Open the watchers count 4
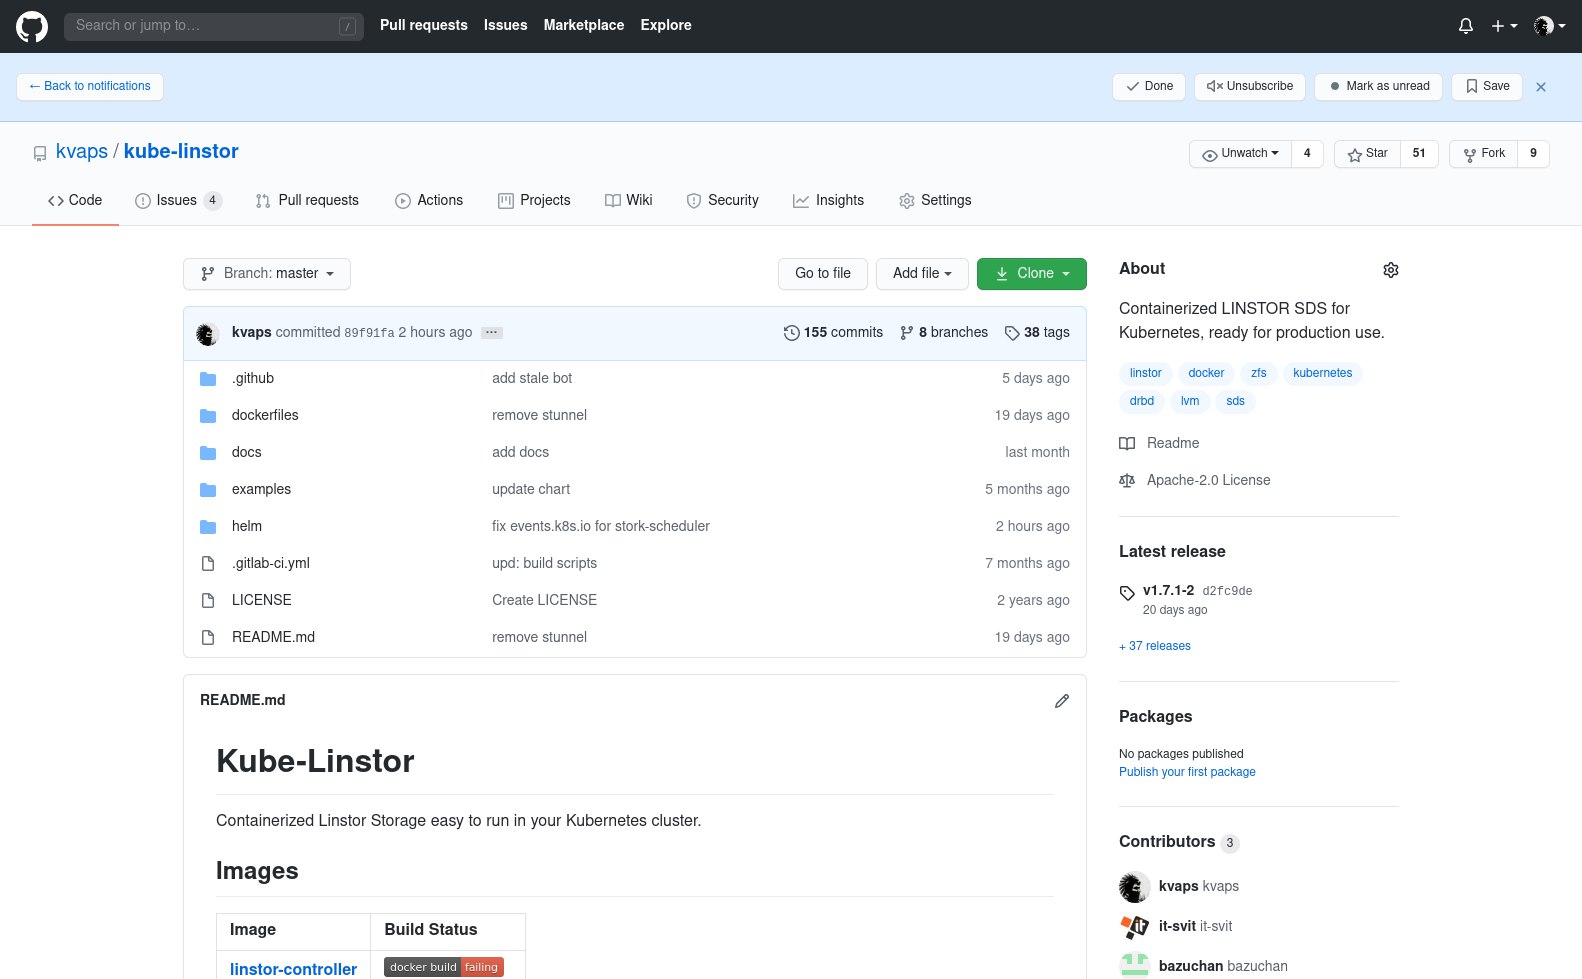 1307,154
